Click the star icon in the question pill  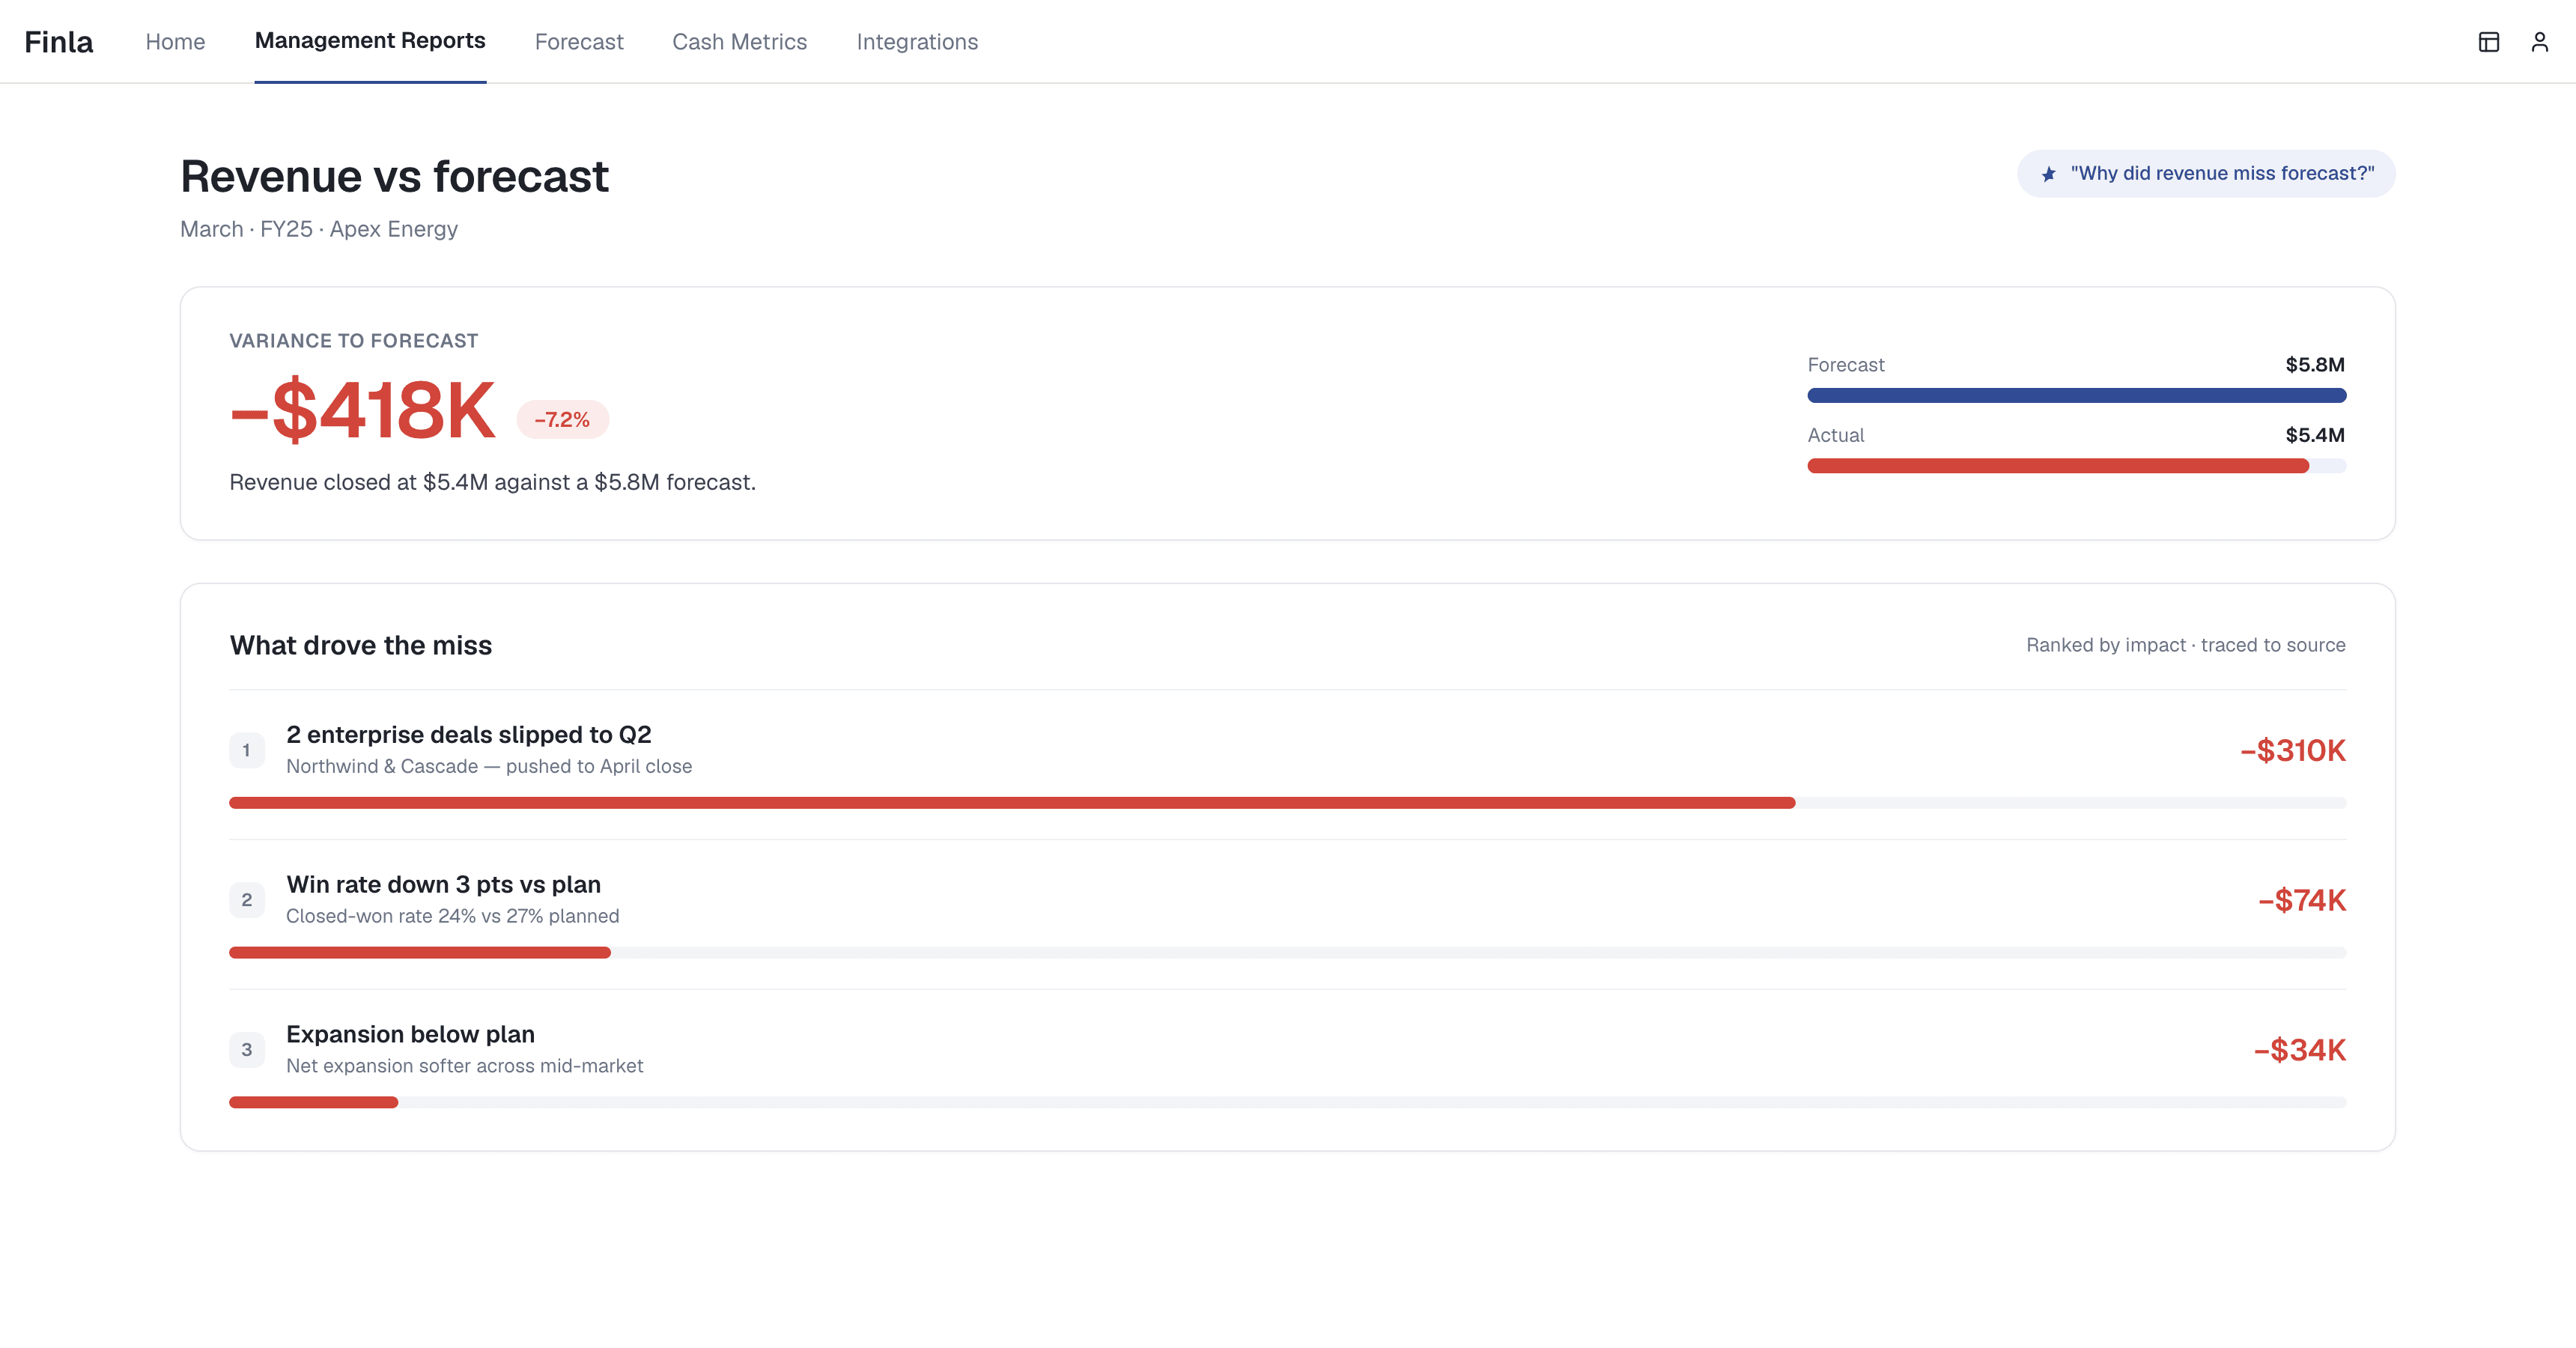coord(2048,174)
